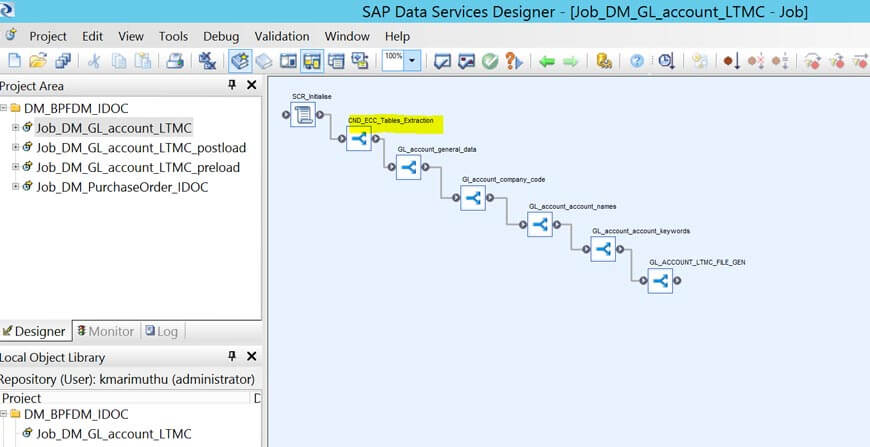Click the green Validate checkmark icon
The height and width of the screenshot is (447, 870).
pos(490,61)
